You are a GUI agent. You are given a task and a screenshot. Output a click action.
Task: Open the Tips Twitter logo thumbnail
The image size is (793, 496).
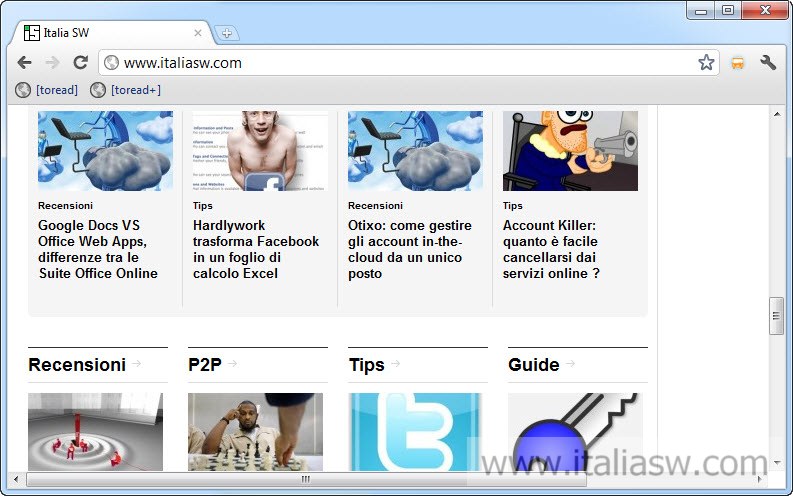(x=415, y=432)
